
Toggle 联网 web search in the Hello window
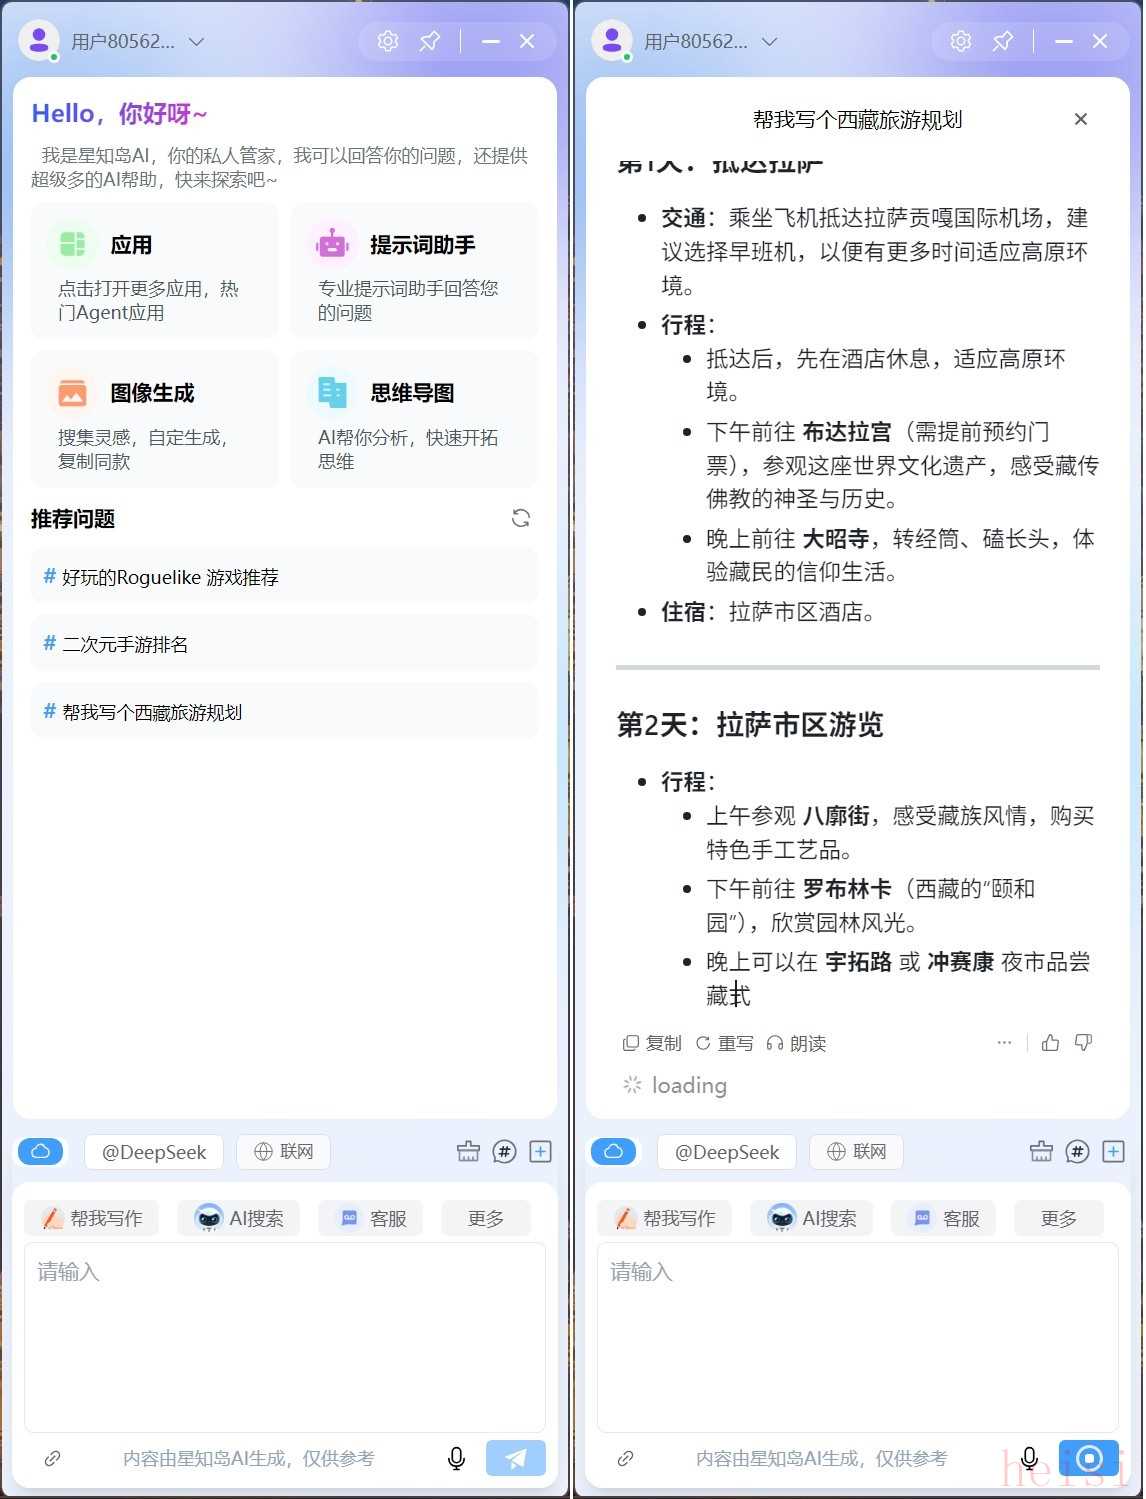[283, 1152]
